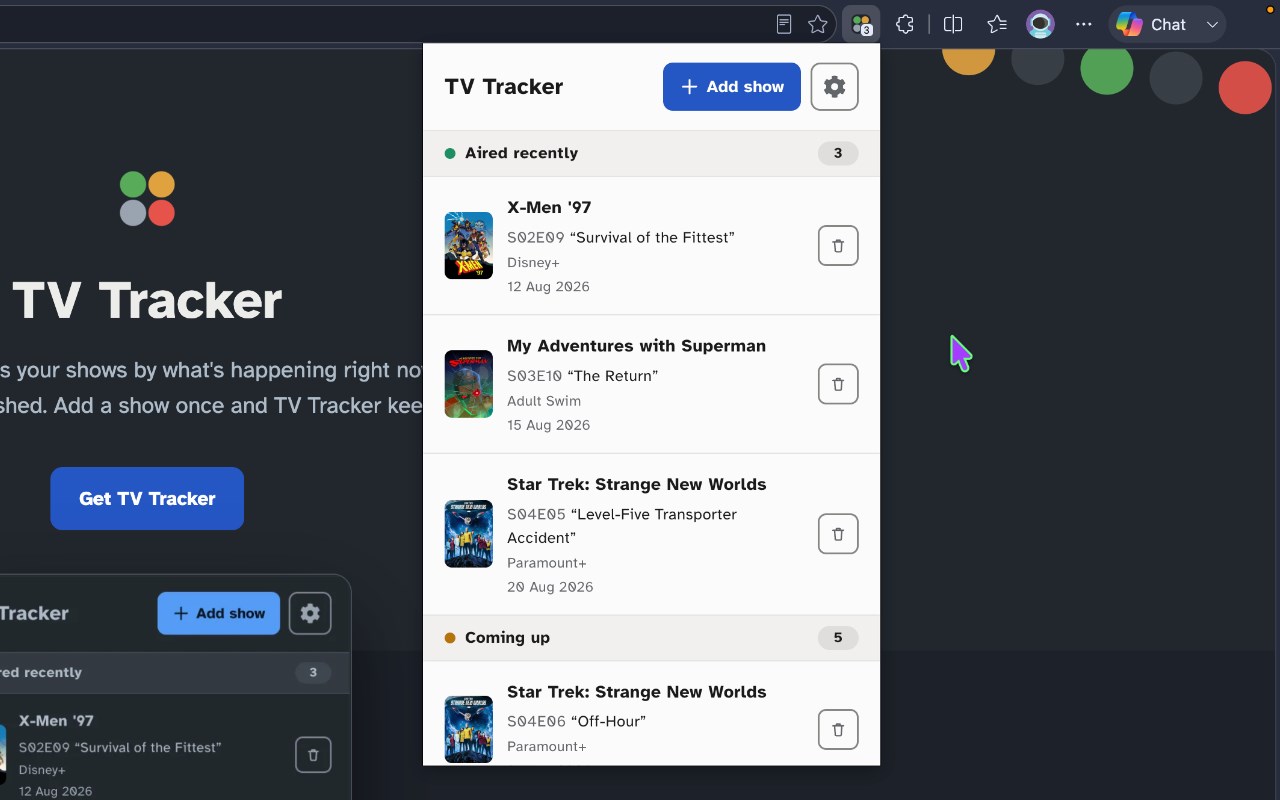Open the browser's three-dot settings menu
Screen dimensions: 1280x800
click(1084, 25)
